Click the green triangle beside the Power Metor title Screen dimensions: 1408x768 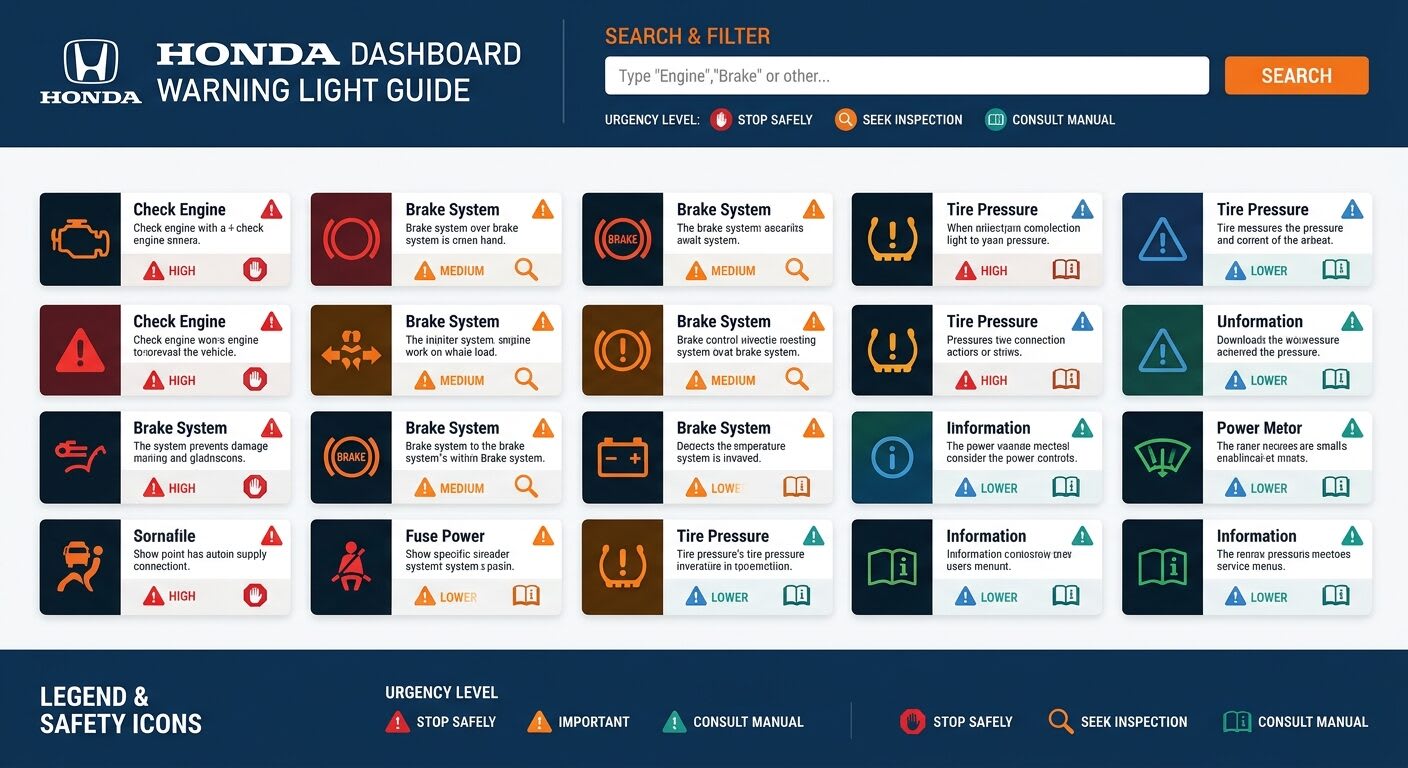point(1352,428)
